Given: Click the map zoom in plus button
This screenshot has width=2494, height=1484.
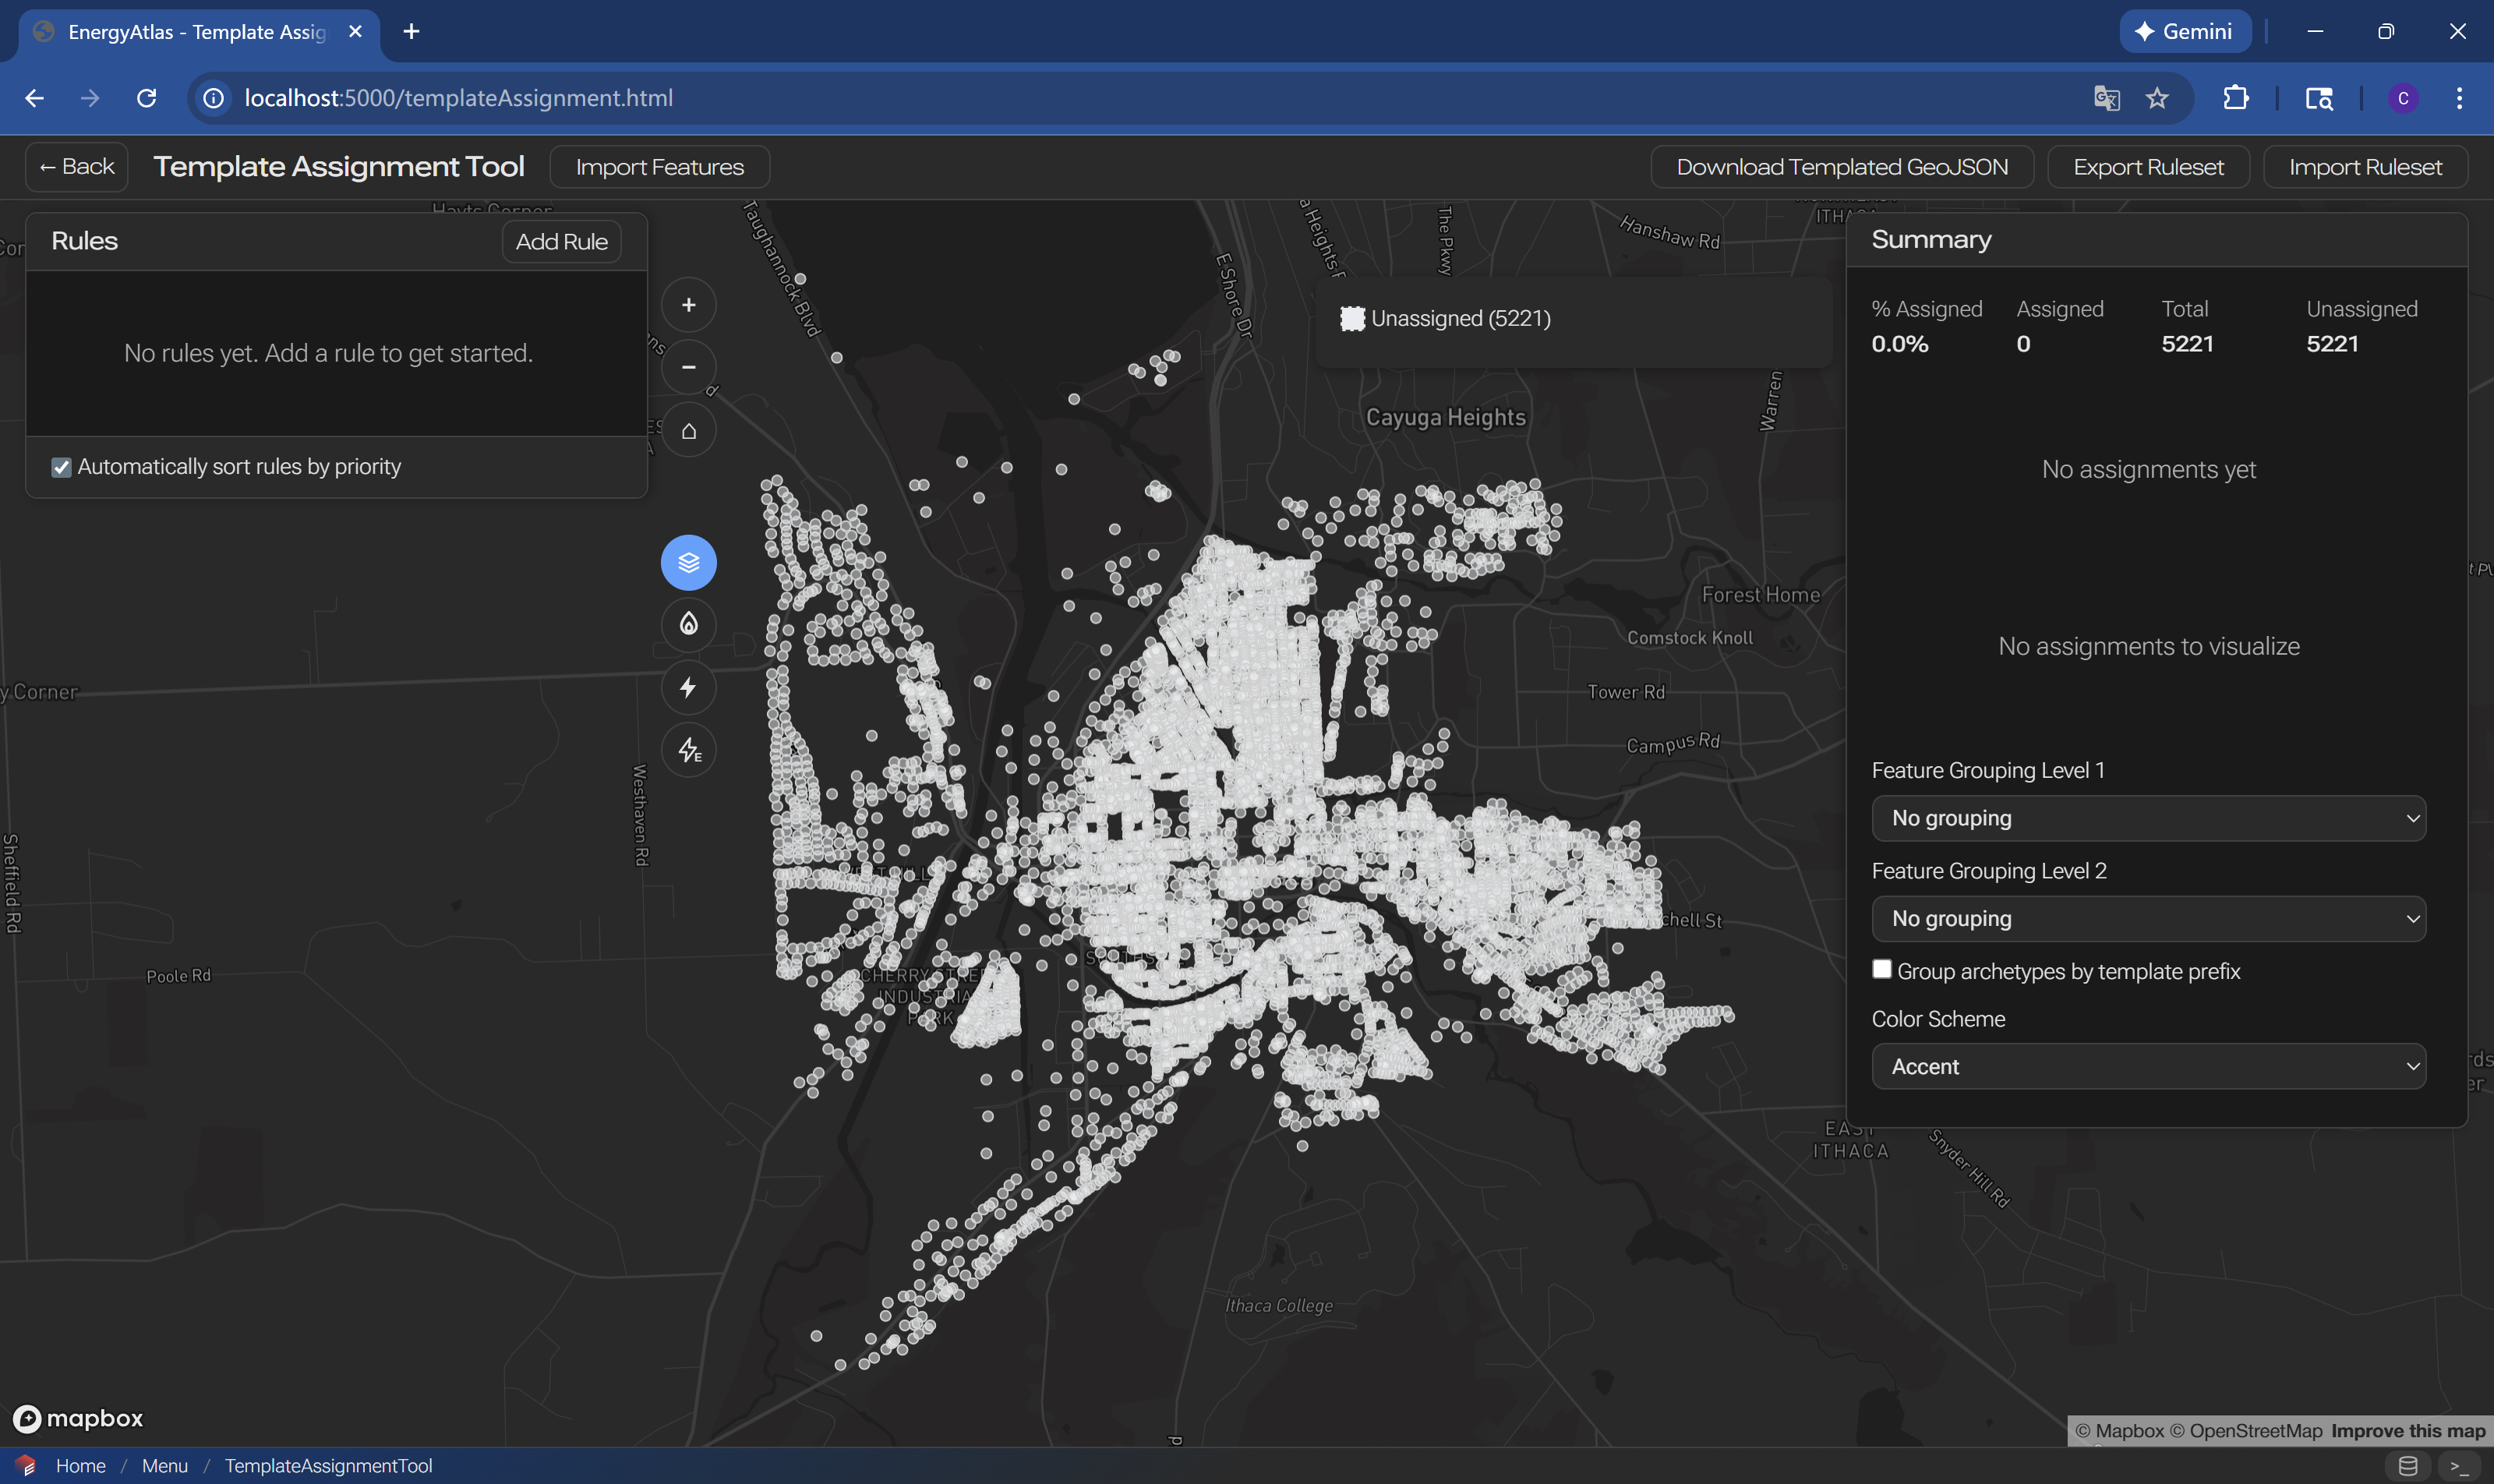Looking at the screenshot, I should pos(688,305).
